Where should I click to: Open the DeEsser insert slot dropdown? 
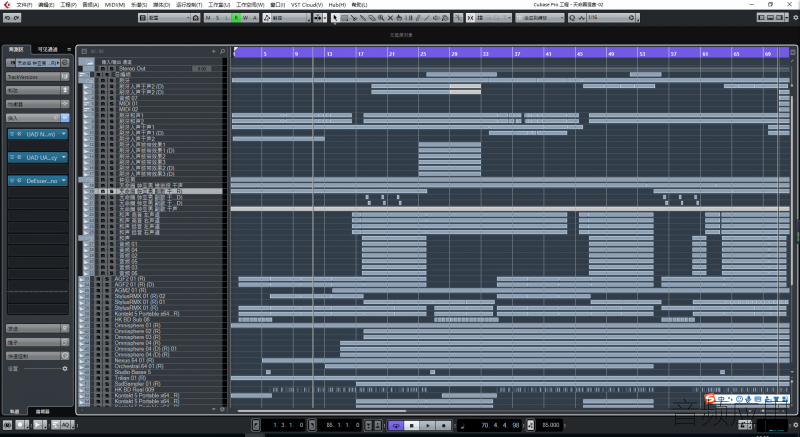(64, 181)
